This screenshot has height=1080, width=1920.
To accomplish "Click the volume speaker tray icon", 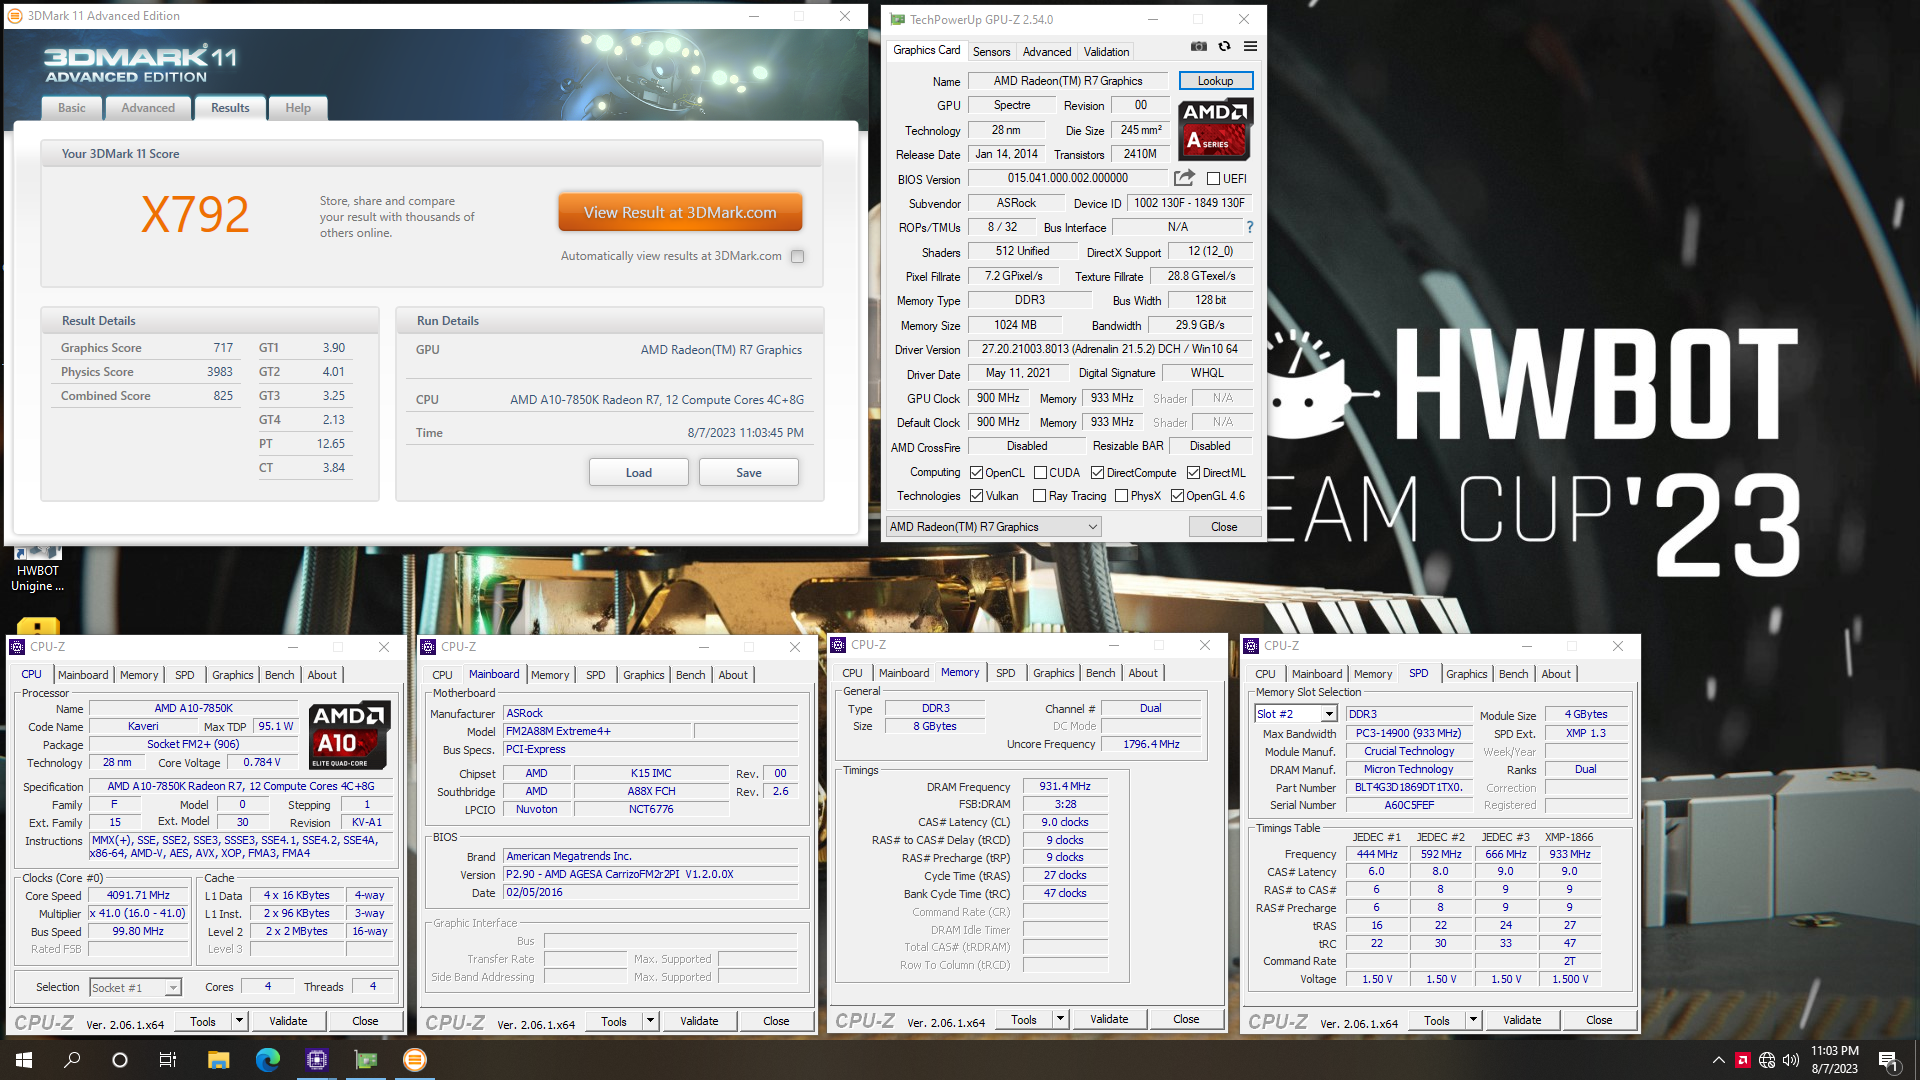I will pyautogui.click(x=1791, y=1060).
